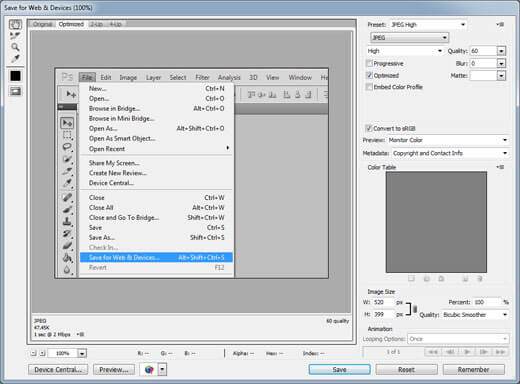This screenshot has width=520, height=384.
Task: Open the optimize menu icon beside Preset
Action: 500,24
